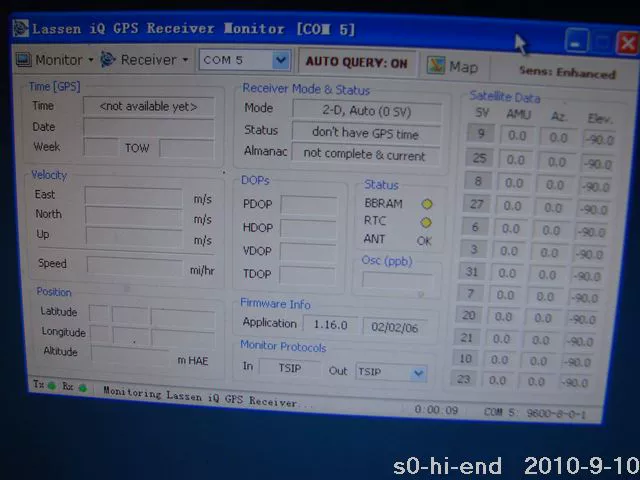Open the Map view button

tap(453, 66)
